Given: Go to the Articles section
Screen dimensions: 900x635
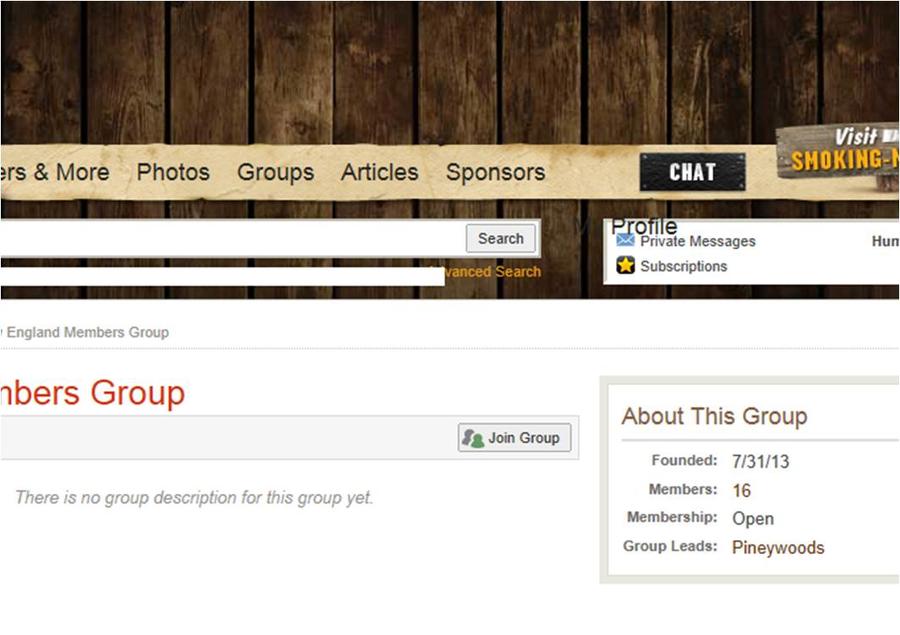Looking at the screenshot, I should (379, 172).
